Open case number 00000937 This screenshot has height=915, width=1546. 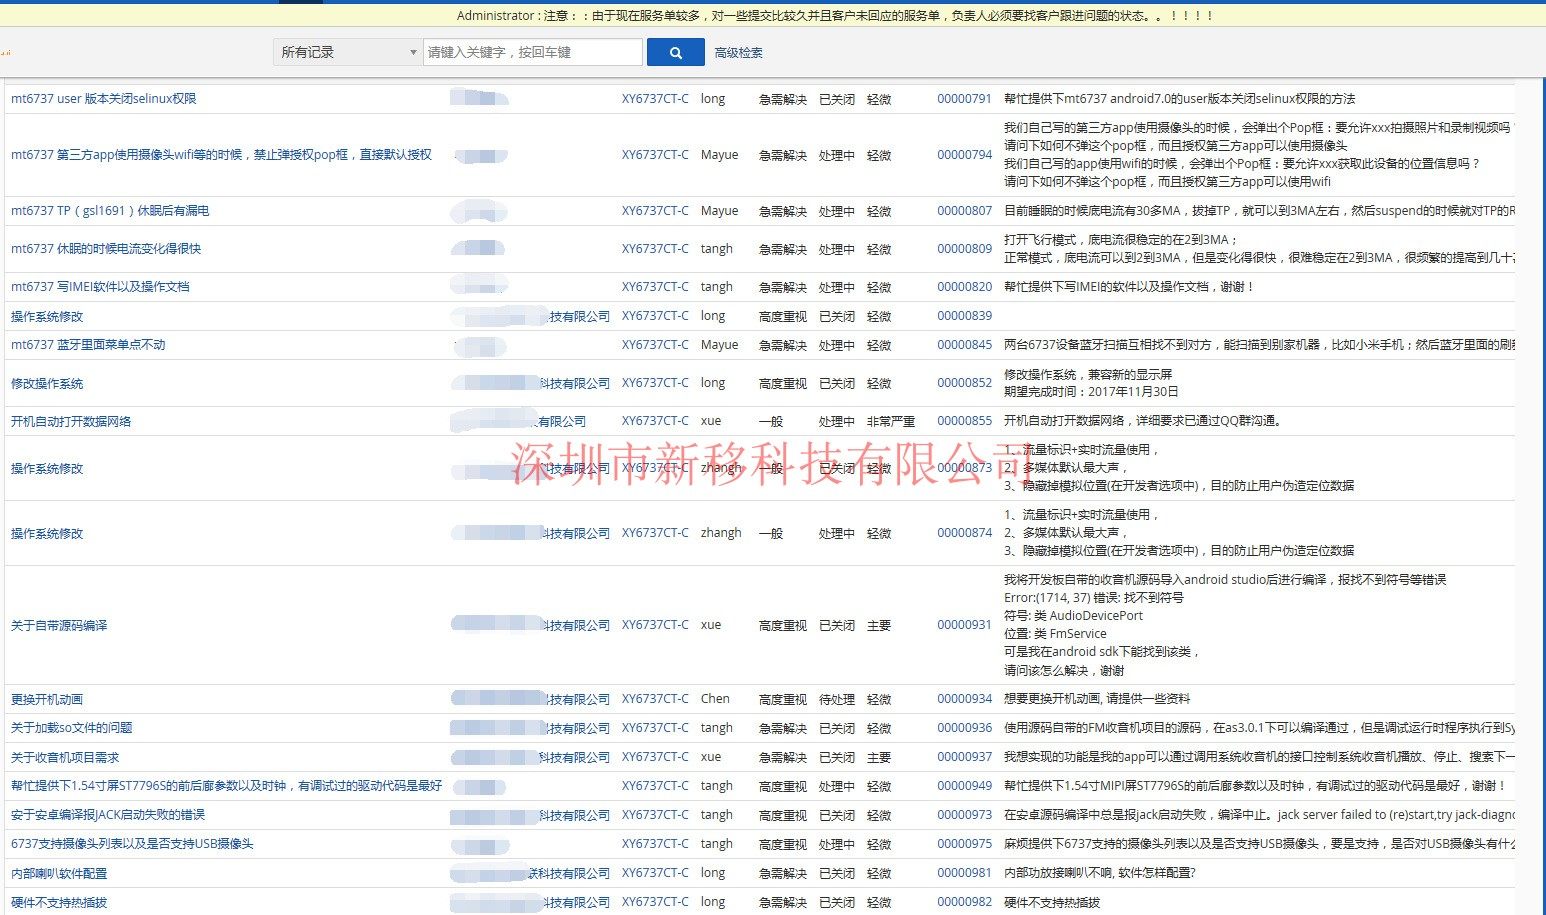click(964, 757)
